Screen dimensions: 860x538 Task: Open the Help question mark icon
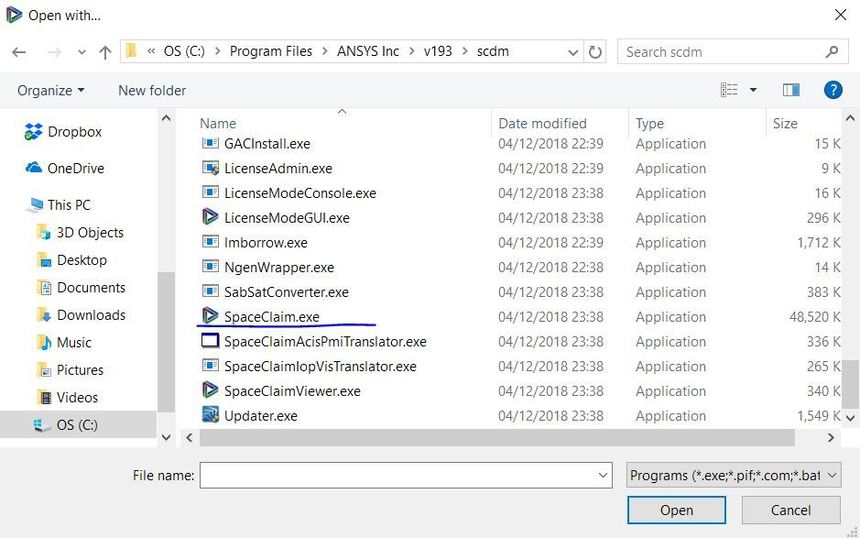tap(833, 89)
